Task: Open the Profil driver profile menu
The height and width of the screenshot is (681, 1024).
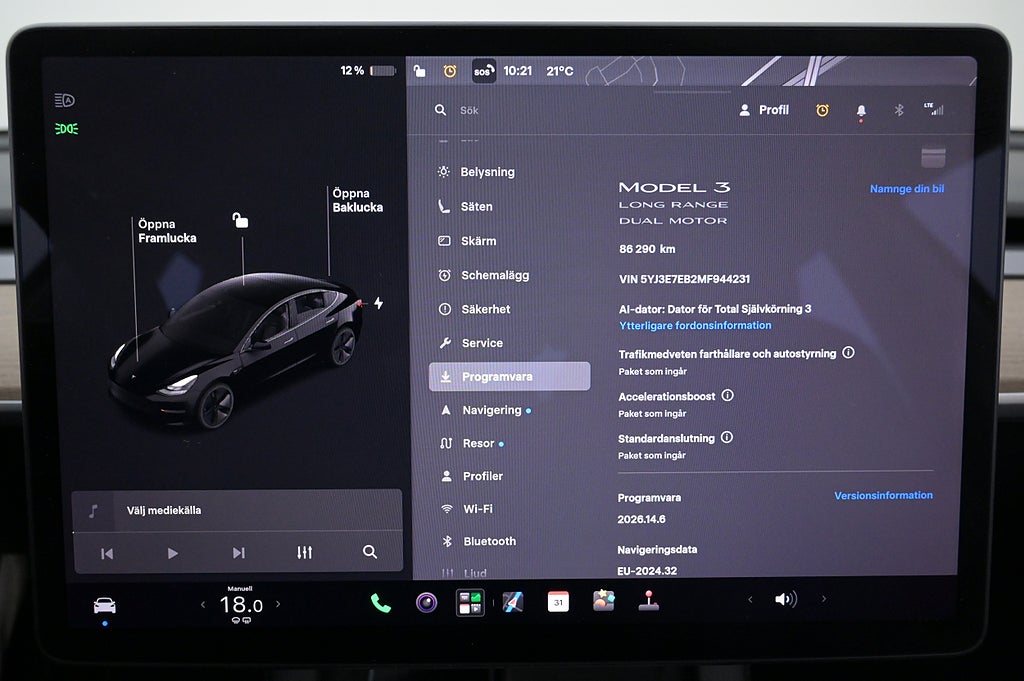Action: click(764, 110)
